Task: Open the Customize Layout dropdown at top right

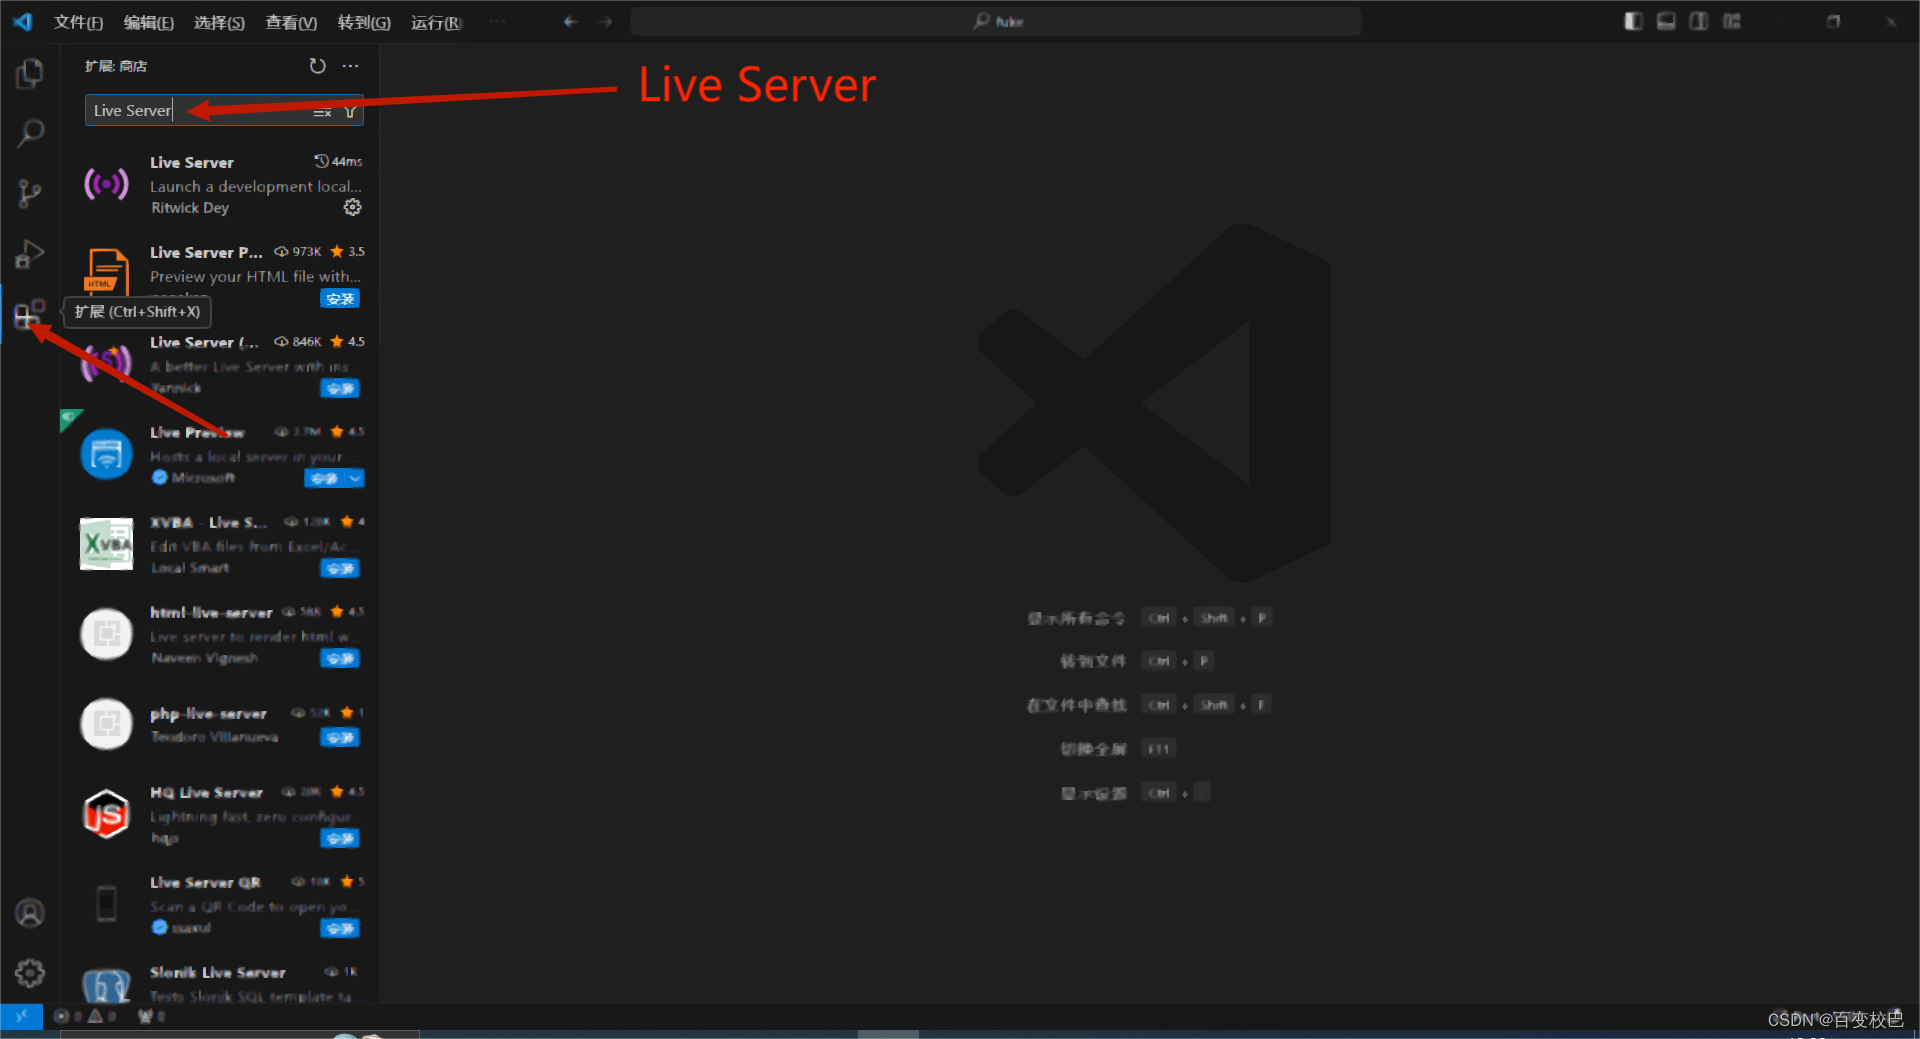Action: pos(1731,20)
